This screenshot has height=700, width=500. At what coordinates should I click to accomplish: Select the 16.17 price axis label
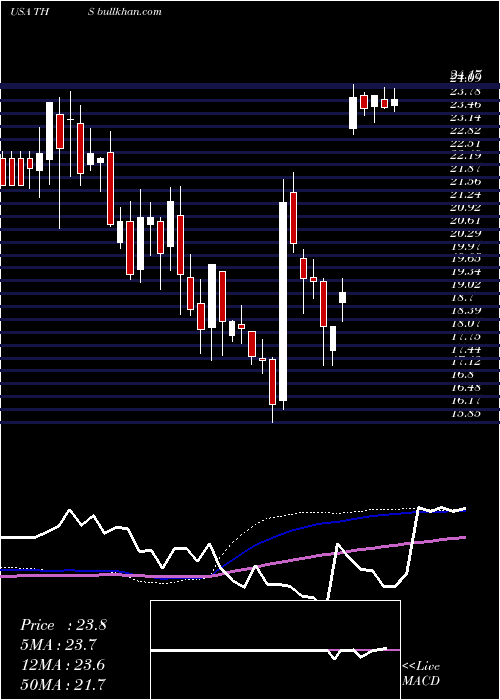coord(465,400)
